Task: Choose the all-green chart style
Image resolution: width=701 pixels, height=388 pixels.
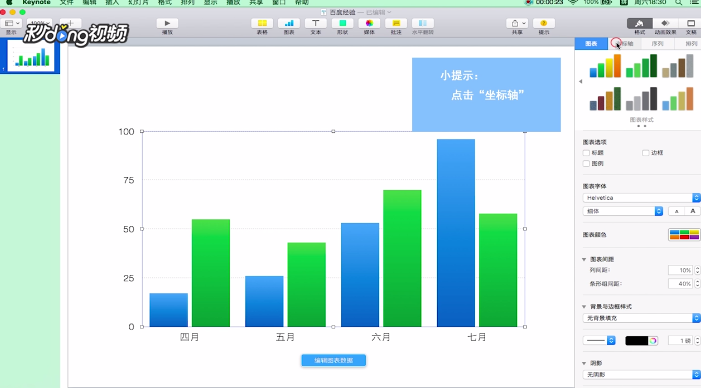Action: click(642, 66)
